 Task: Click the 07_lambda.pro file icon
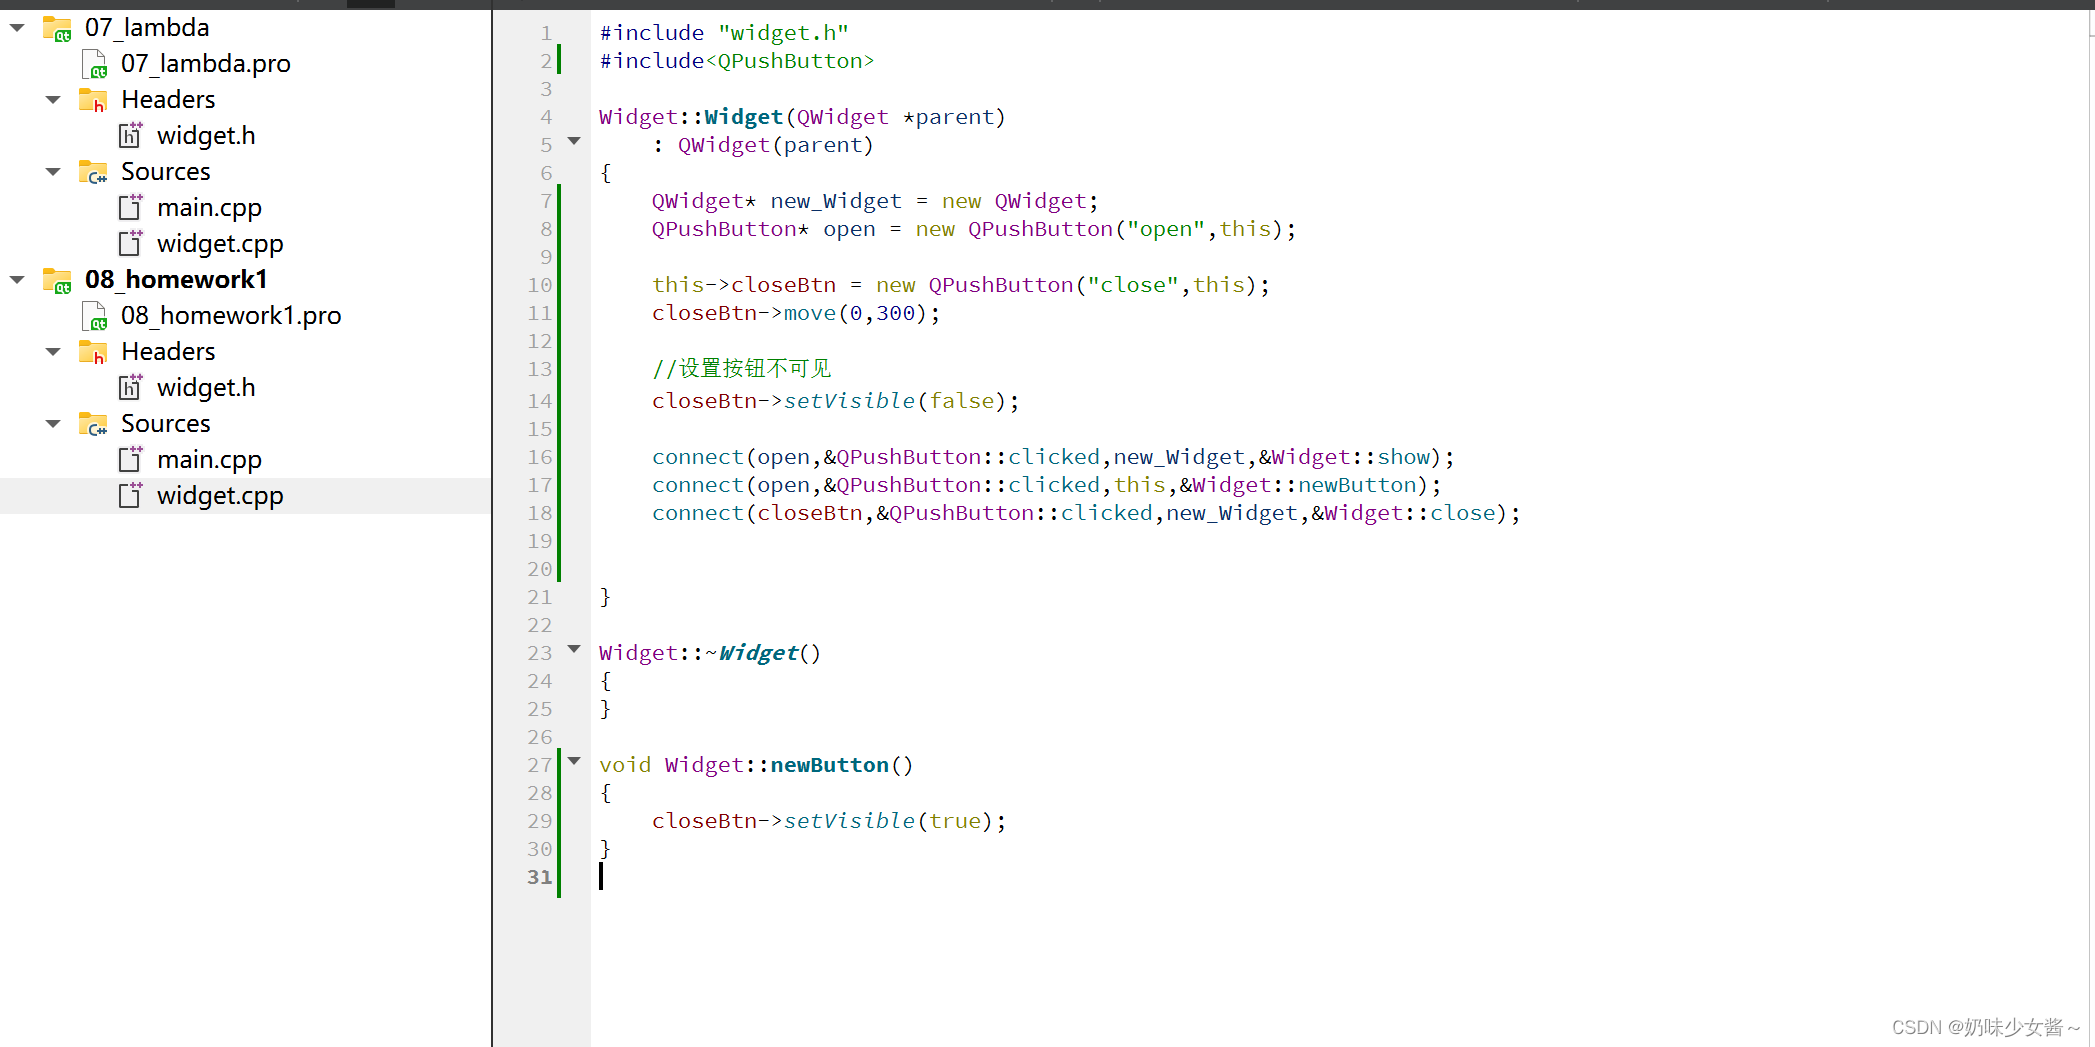[x=94, y=64]
